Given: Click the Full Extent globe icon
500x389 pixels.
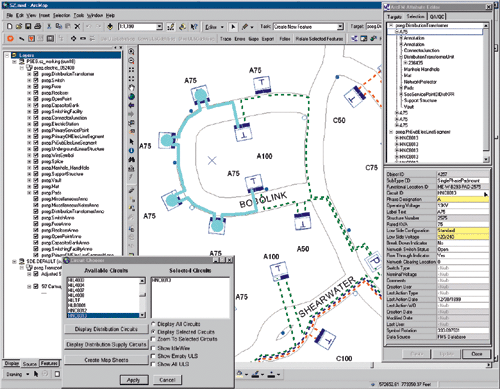Looking at the screenshot, I should [x=131, y=97].
